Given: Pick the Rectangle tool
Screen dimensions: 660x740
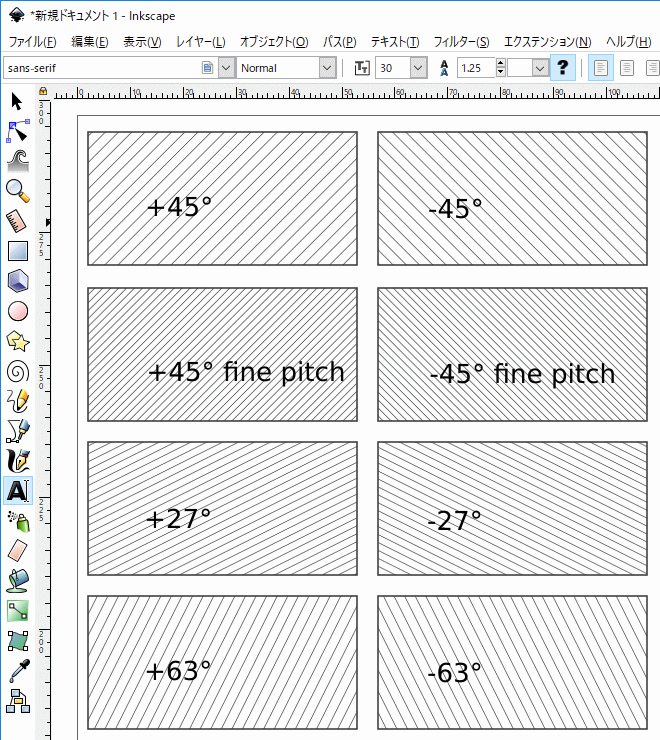Looking at the screenshot, I should point(17,251).
